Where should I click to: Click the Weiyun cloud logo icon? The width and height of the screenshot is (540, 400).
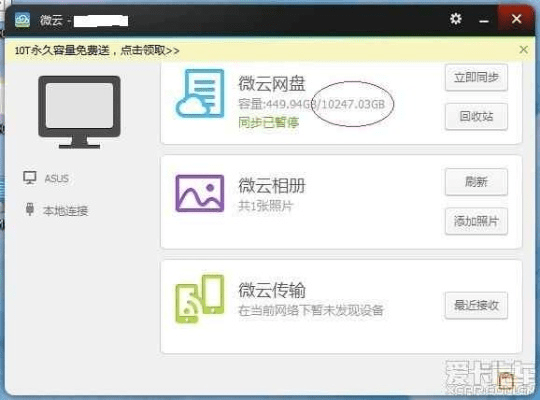click(x=22, y=20)
